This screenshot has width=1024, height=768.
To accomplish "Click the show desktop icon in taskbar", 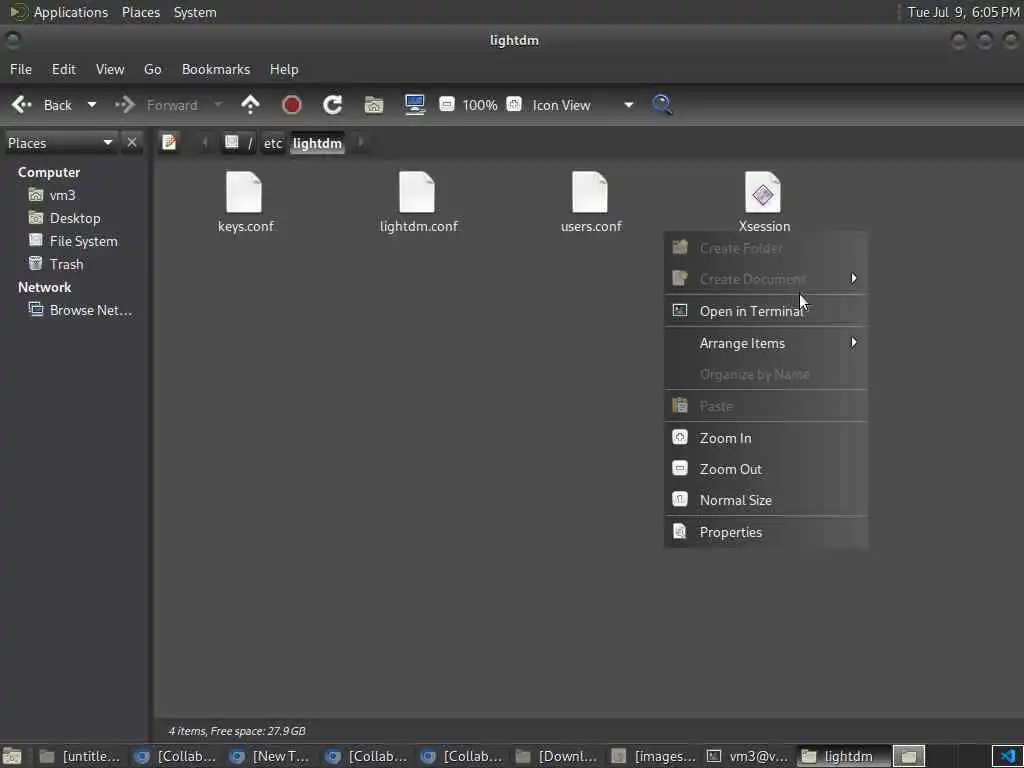I will tap(12, 756).
